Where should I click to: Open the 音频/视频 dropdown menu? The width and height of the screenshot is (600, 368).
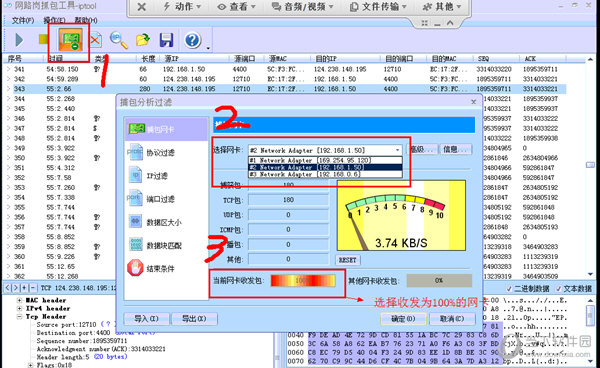tap(302, 7)
